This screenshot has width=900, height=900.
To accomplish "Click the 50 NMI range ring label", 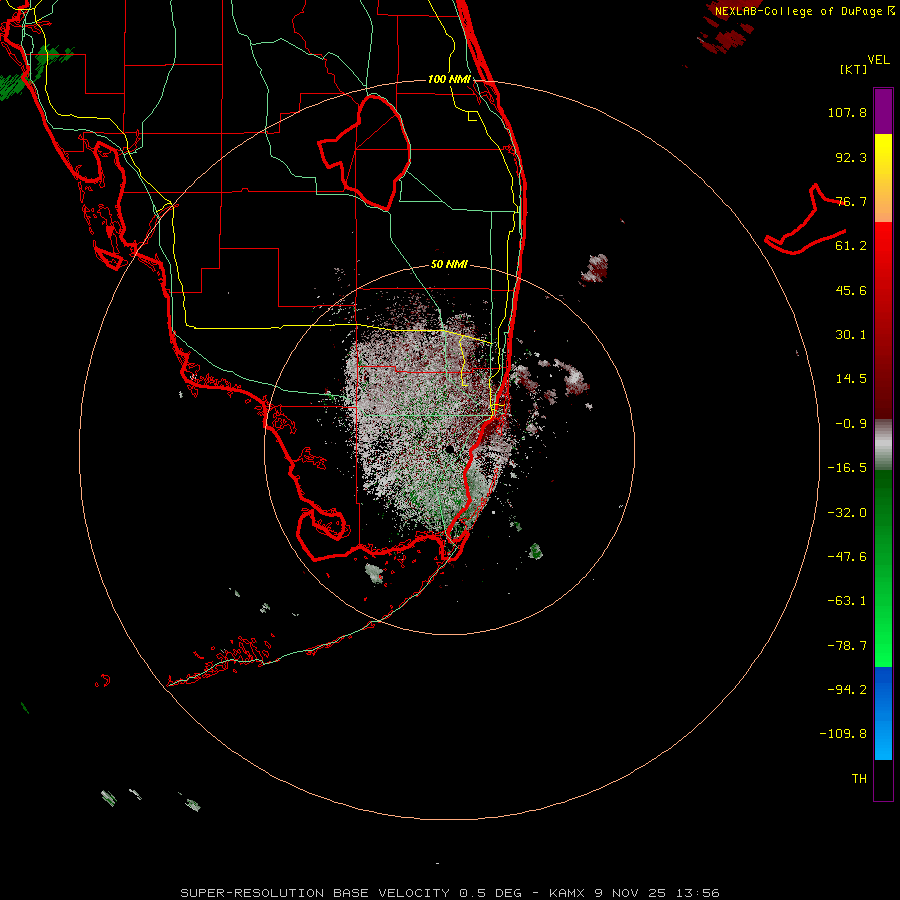I will (x=449, y=265).
